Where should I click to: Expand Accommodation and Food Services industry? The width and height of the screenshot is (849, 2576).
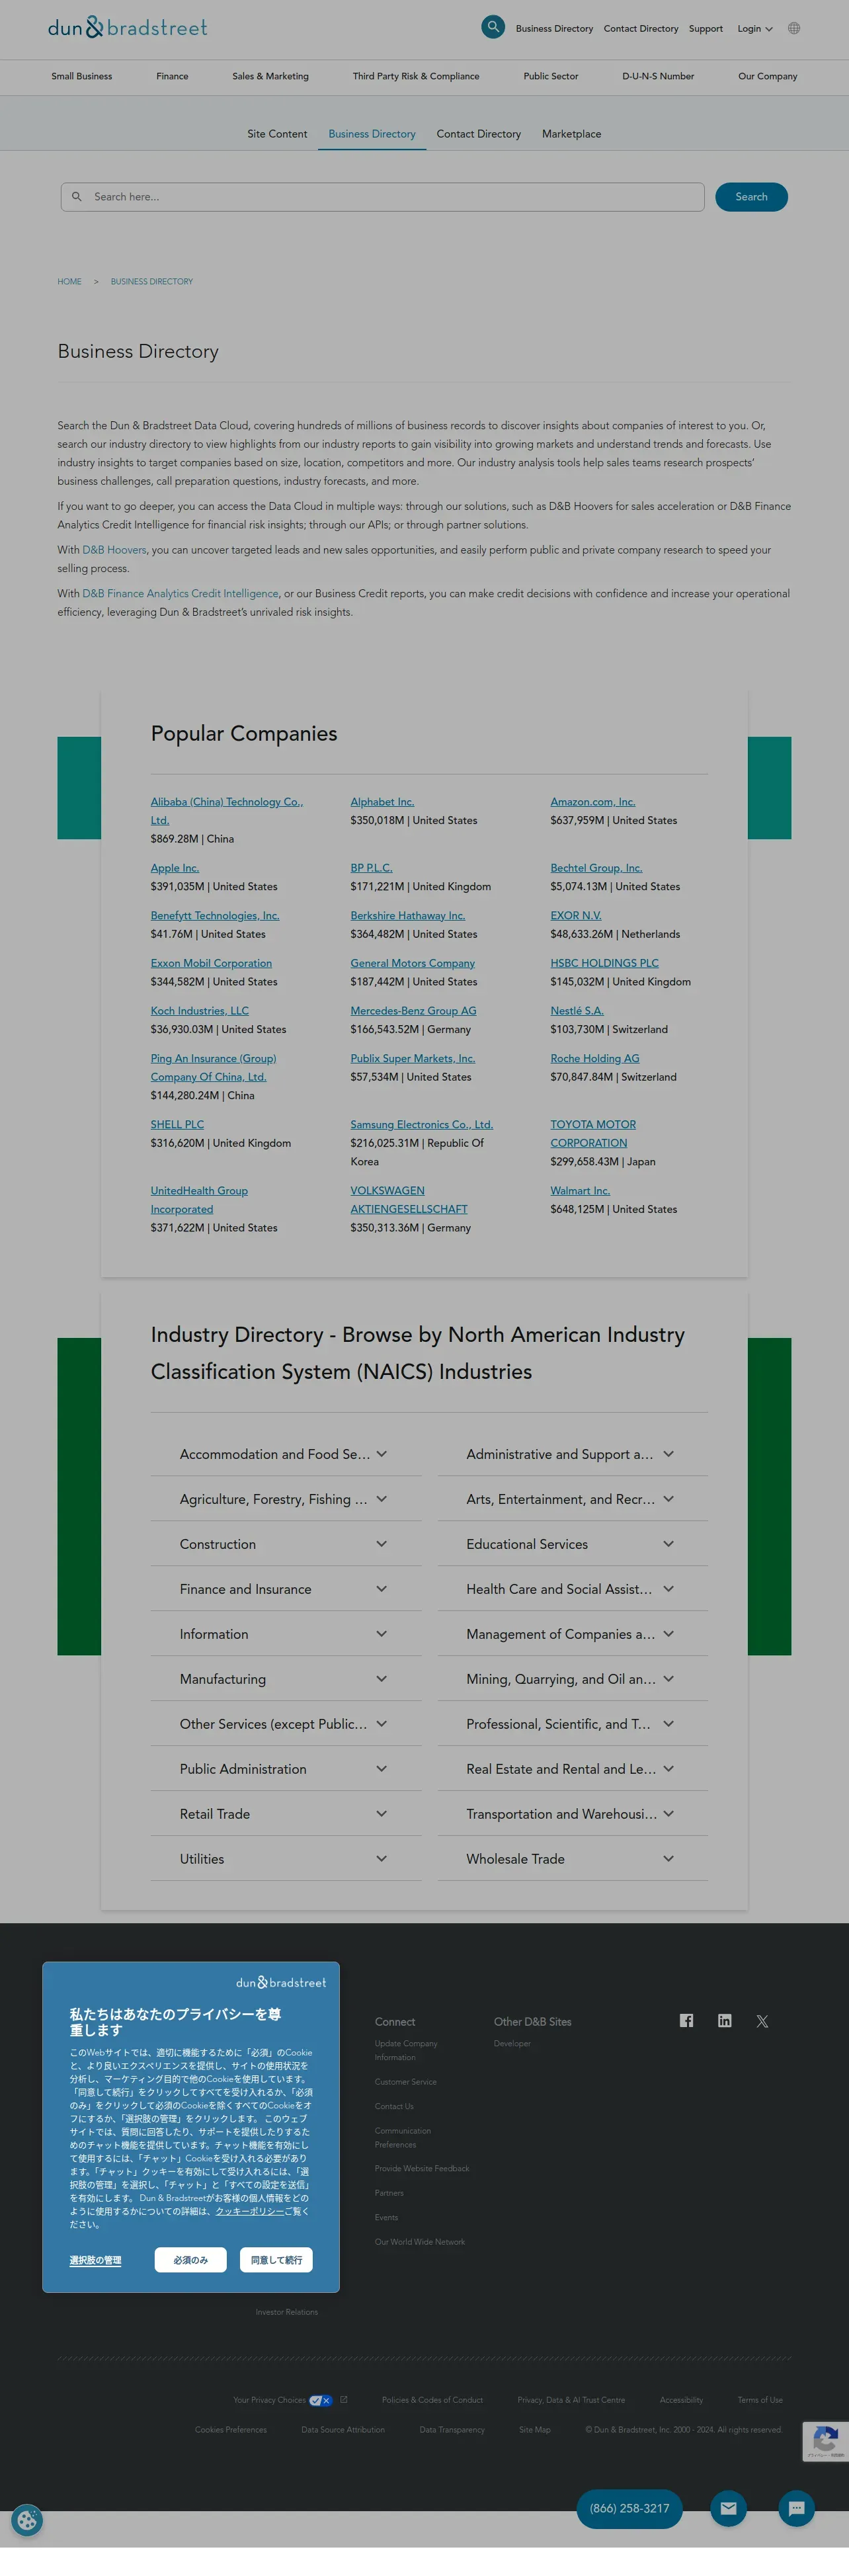(286, 1454)
